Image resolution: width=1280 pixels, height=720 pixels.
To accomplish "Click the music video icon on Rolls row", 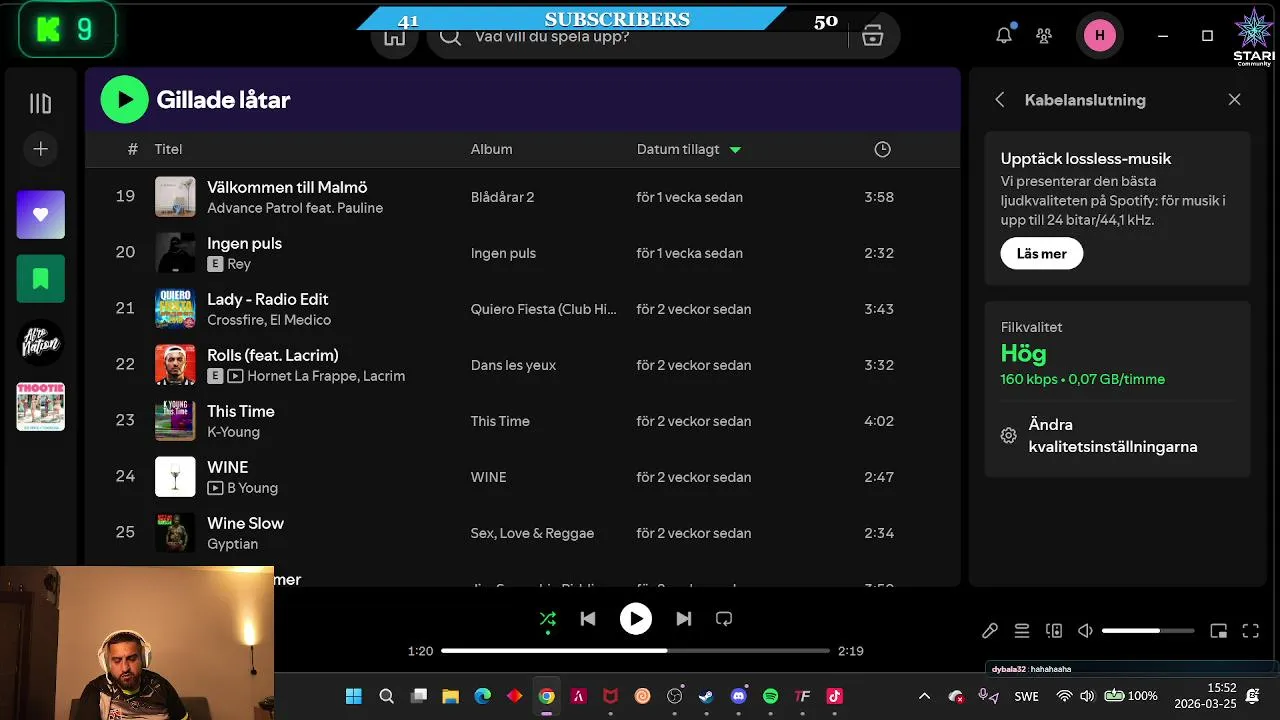I will pos(235,376).
